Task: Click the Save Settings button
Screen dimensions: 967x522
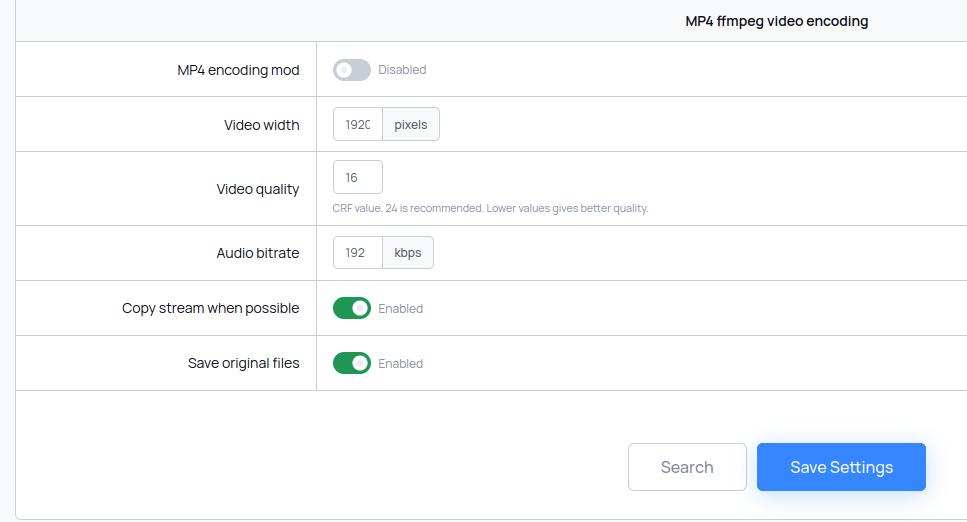Action: tap(841, 467)
